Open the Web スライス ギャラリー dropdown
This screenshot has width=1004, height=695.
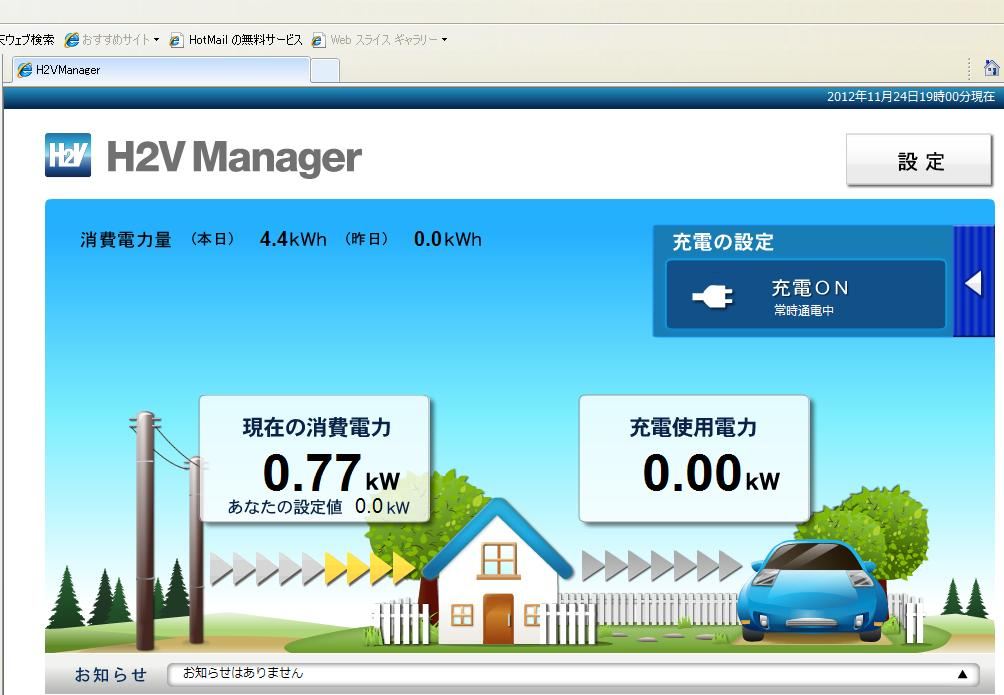point(380,40)
